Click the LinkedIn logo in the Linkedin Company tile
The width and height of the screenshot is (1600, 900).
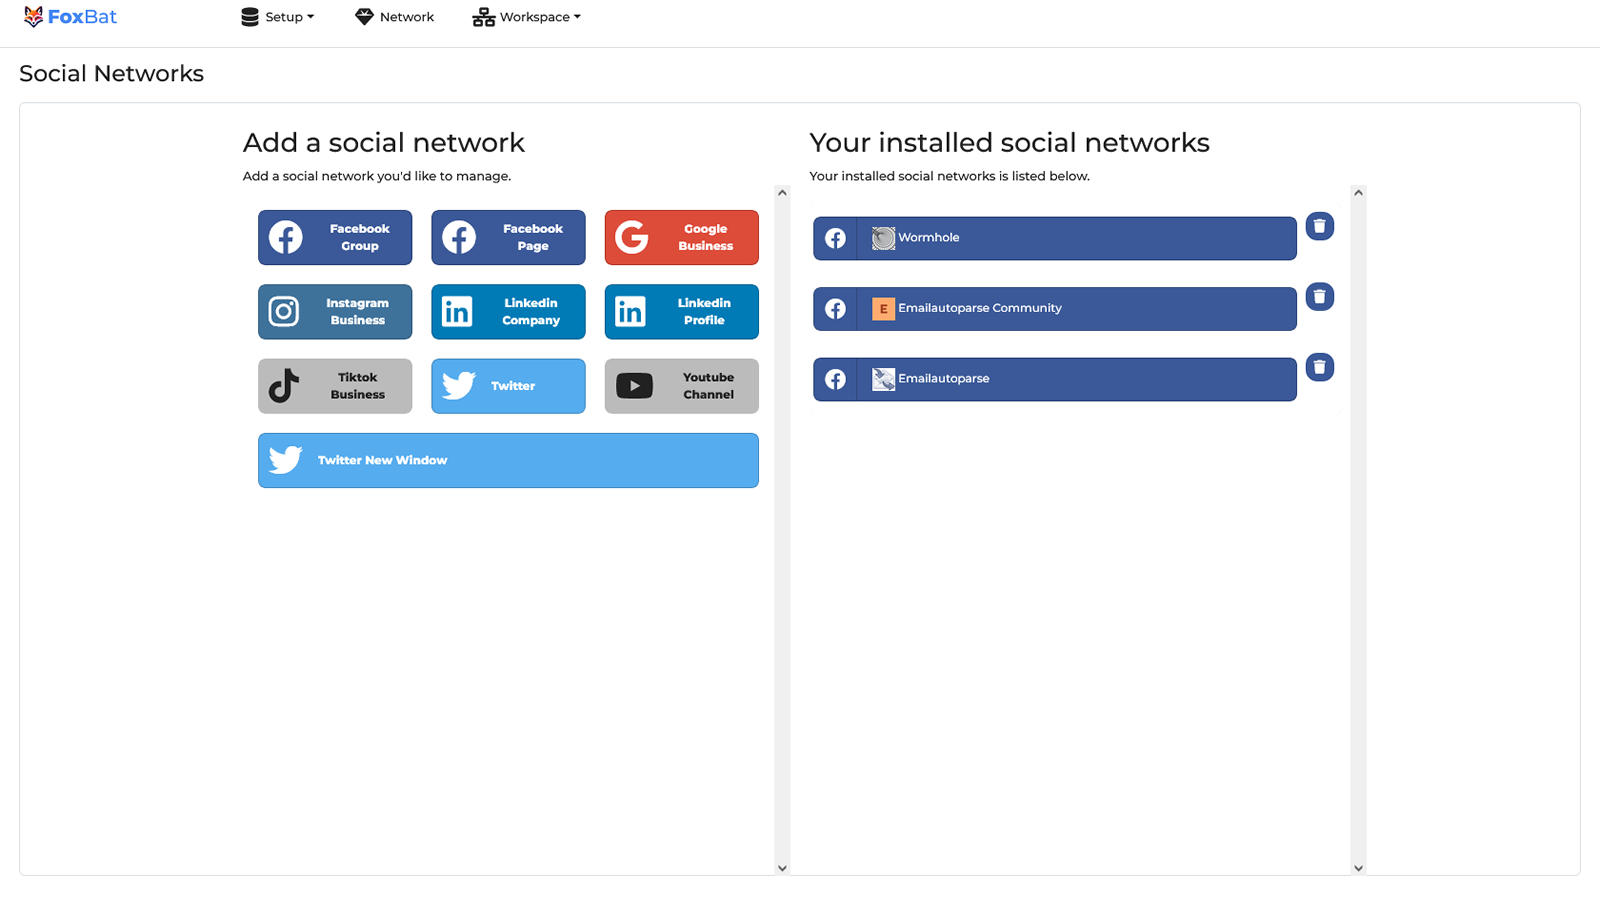point(457,312)
